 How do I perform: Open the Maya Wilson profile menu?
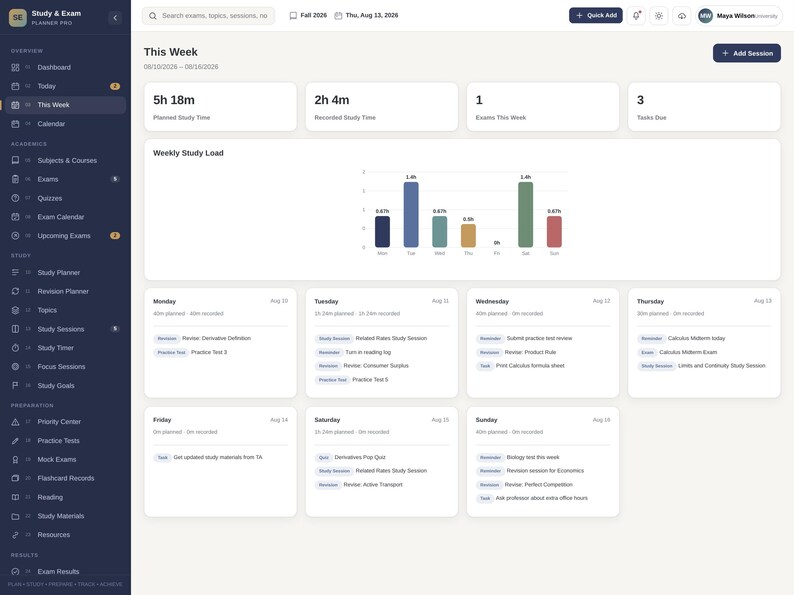click(739, 16)
